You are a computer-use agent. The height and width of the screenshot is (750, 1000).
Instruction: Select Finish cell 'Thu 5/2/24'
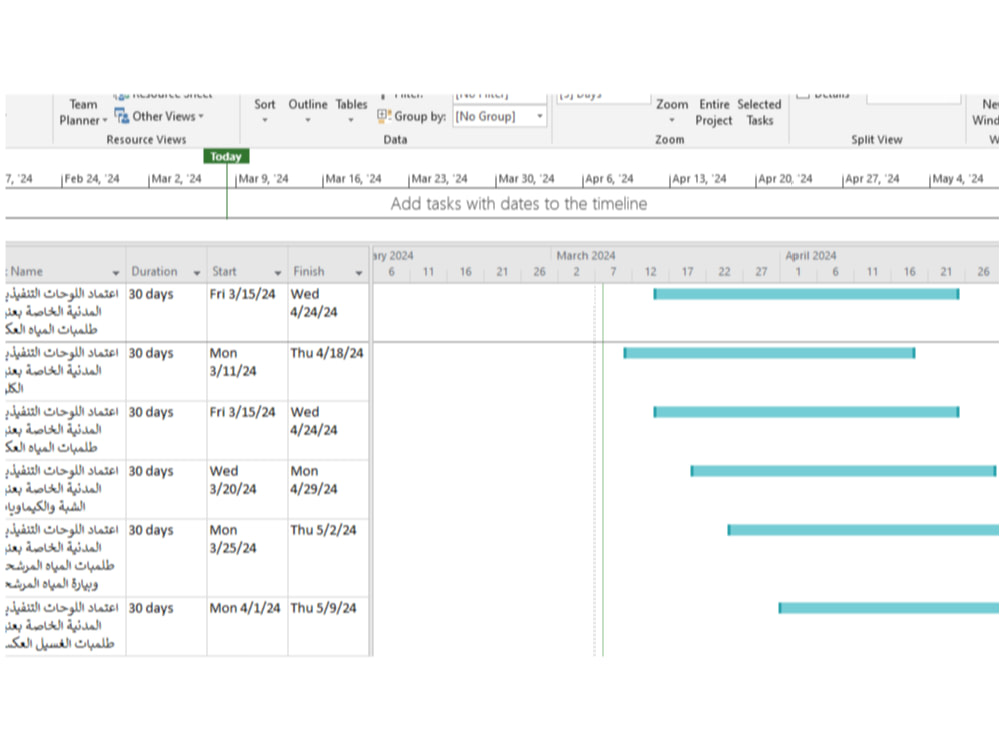pyautogui.click(x=328, y=558)
